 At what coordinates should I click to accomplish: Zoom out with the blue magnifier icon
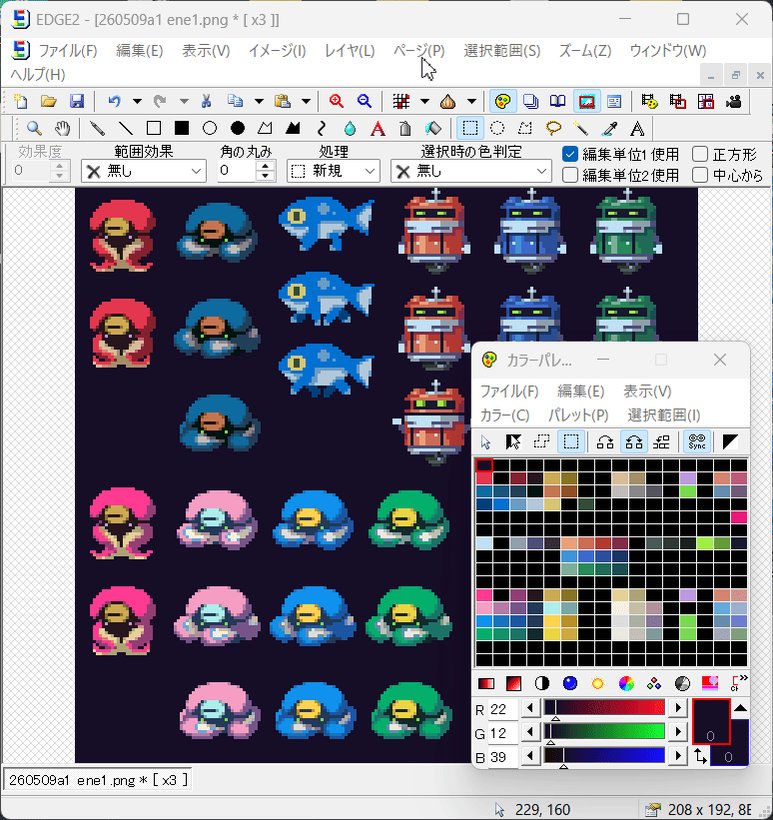(x=365, y=101)
